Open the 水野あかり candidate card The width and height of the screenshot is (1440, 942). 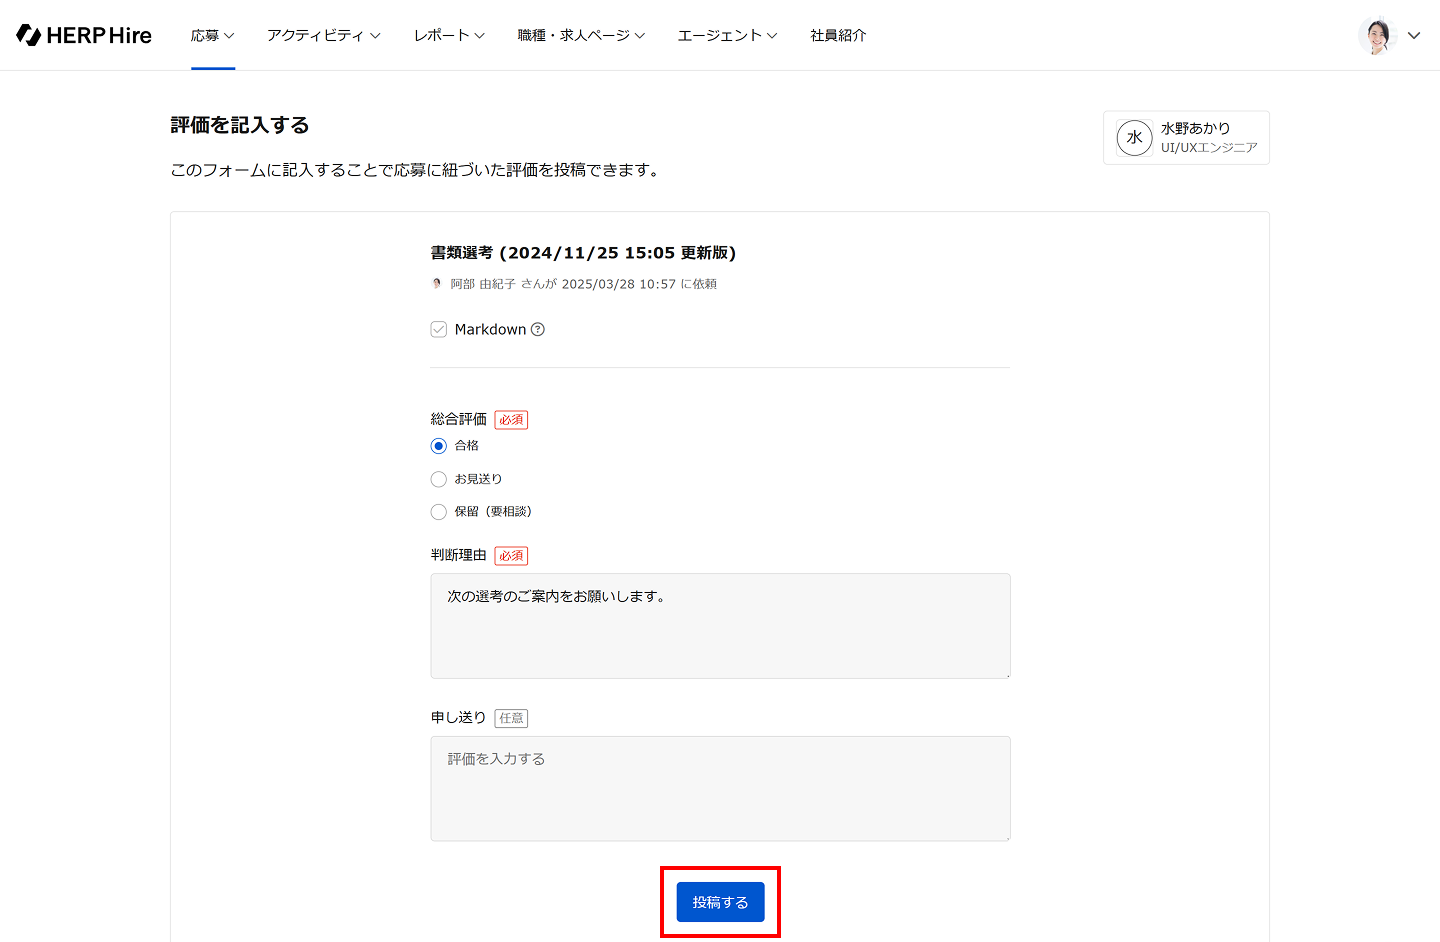1186,138
